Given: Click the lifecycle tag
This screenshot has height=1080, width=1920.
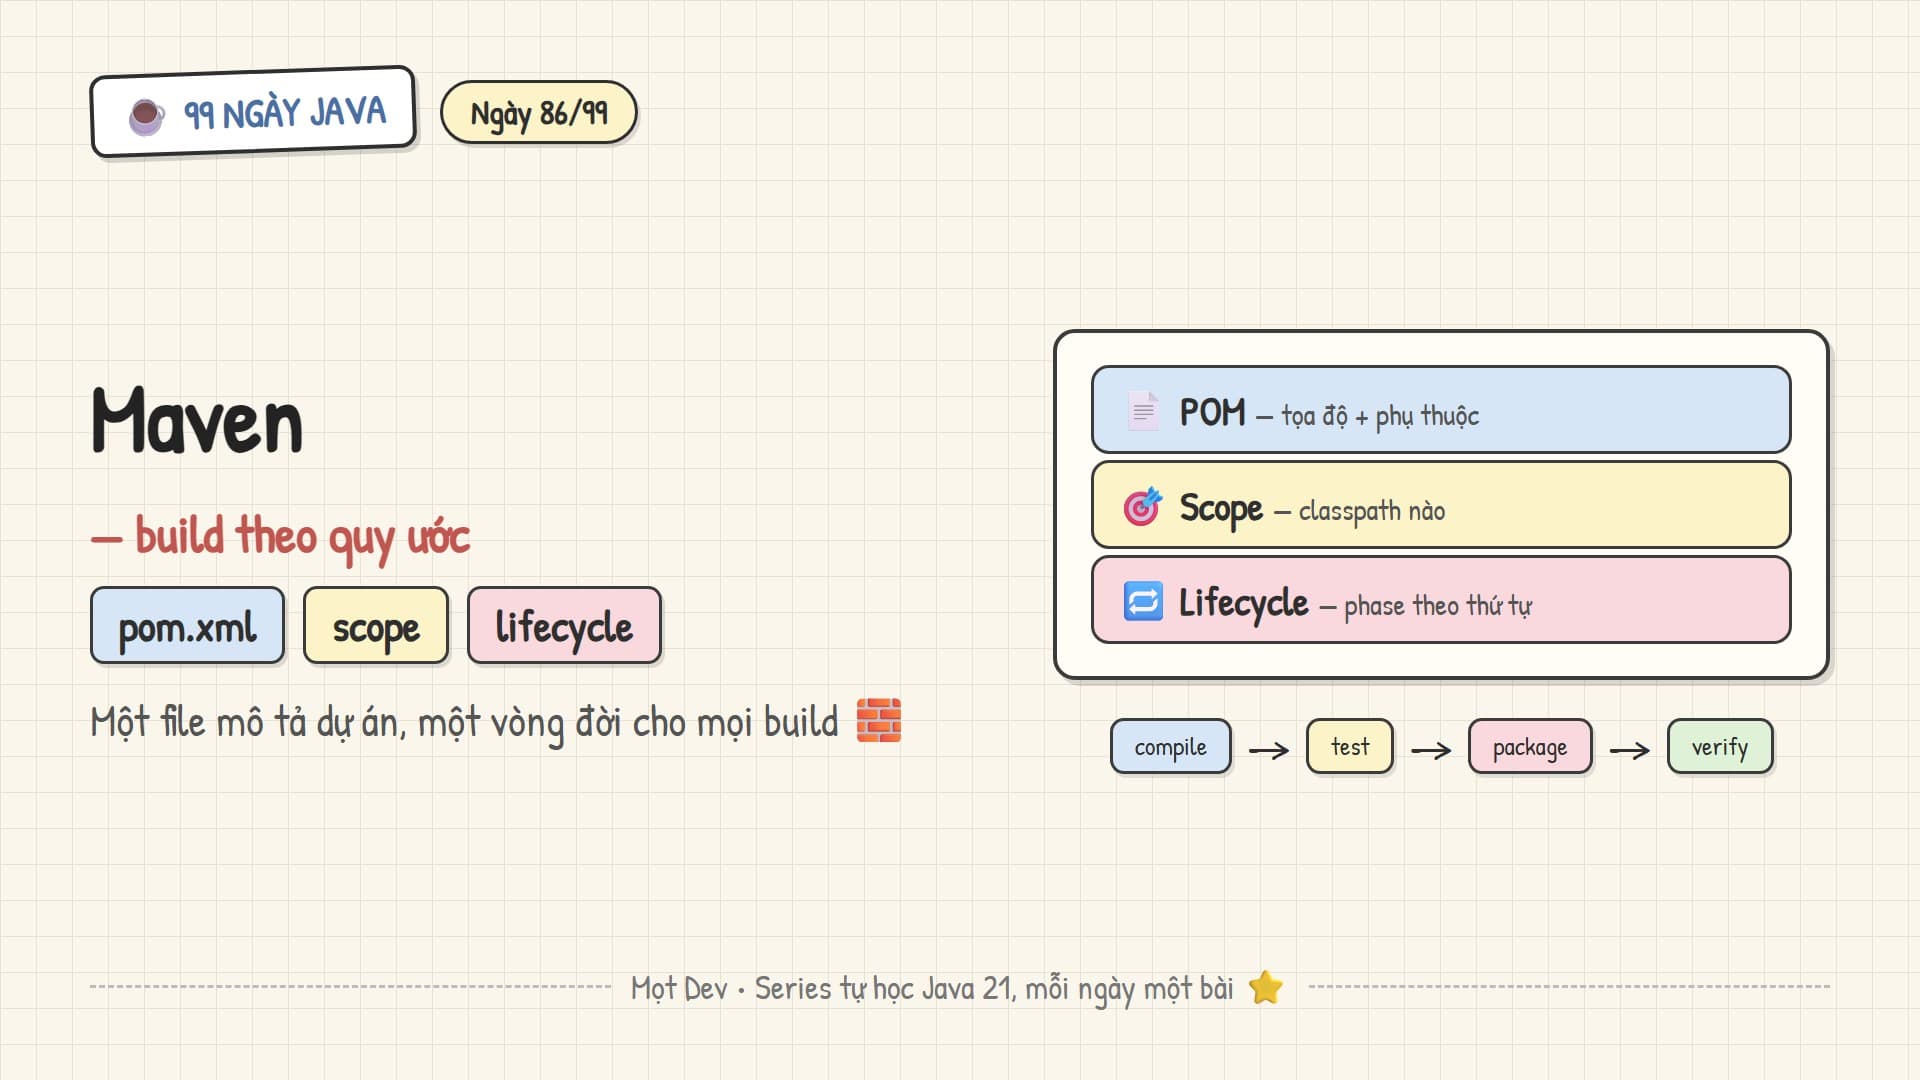Looking at the screenshot, I should pyautogui.click(x=564, y=626).
